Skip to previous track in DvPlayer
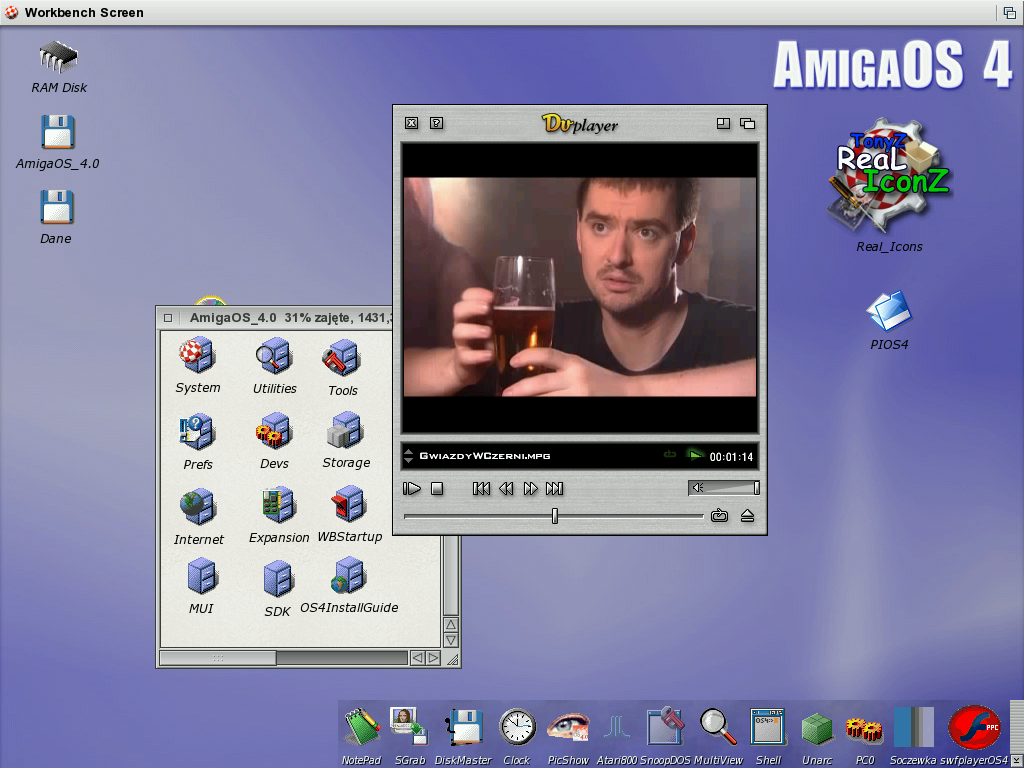The height and width of the screenshot is (768, 1024). pos(481,488)
